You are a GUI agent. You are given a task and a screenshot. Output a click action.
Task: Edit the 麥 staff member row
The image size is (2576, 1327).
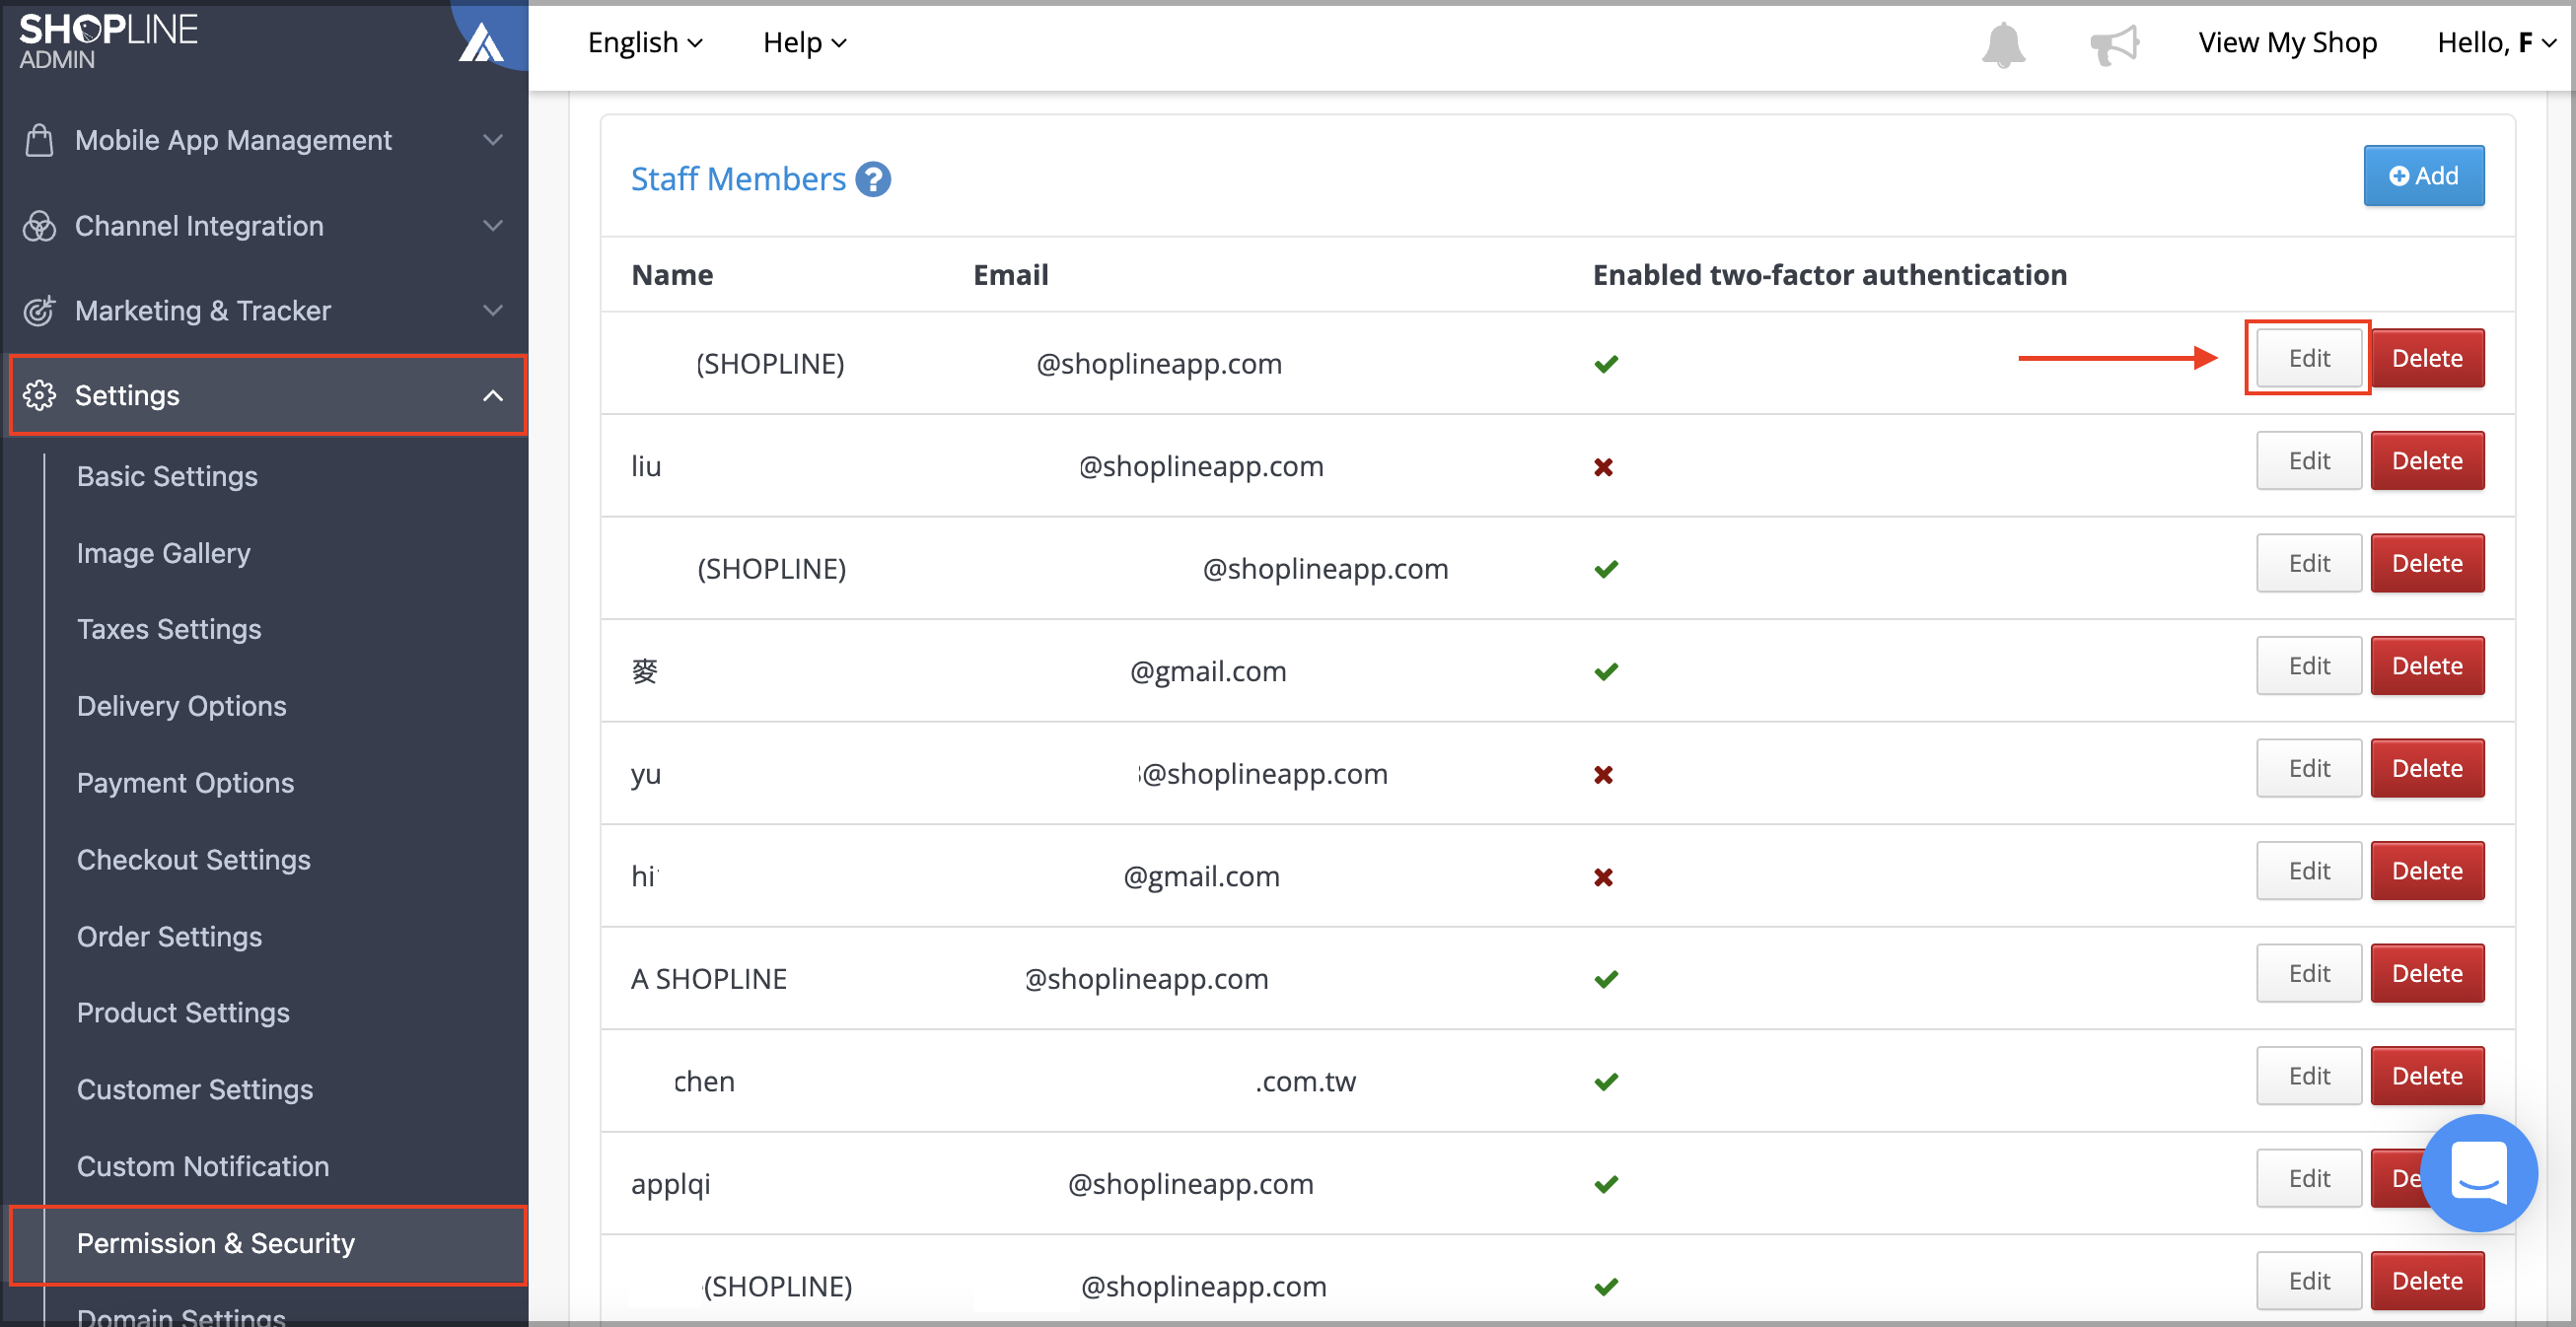coord(2308,666)
